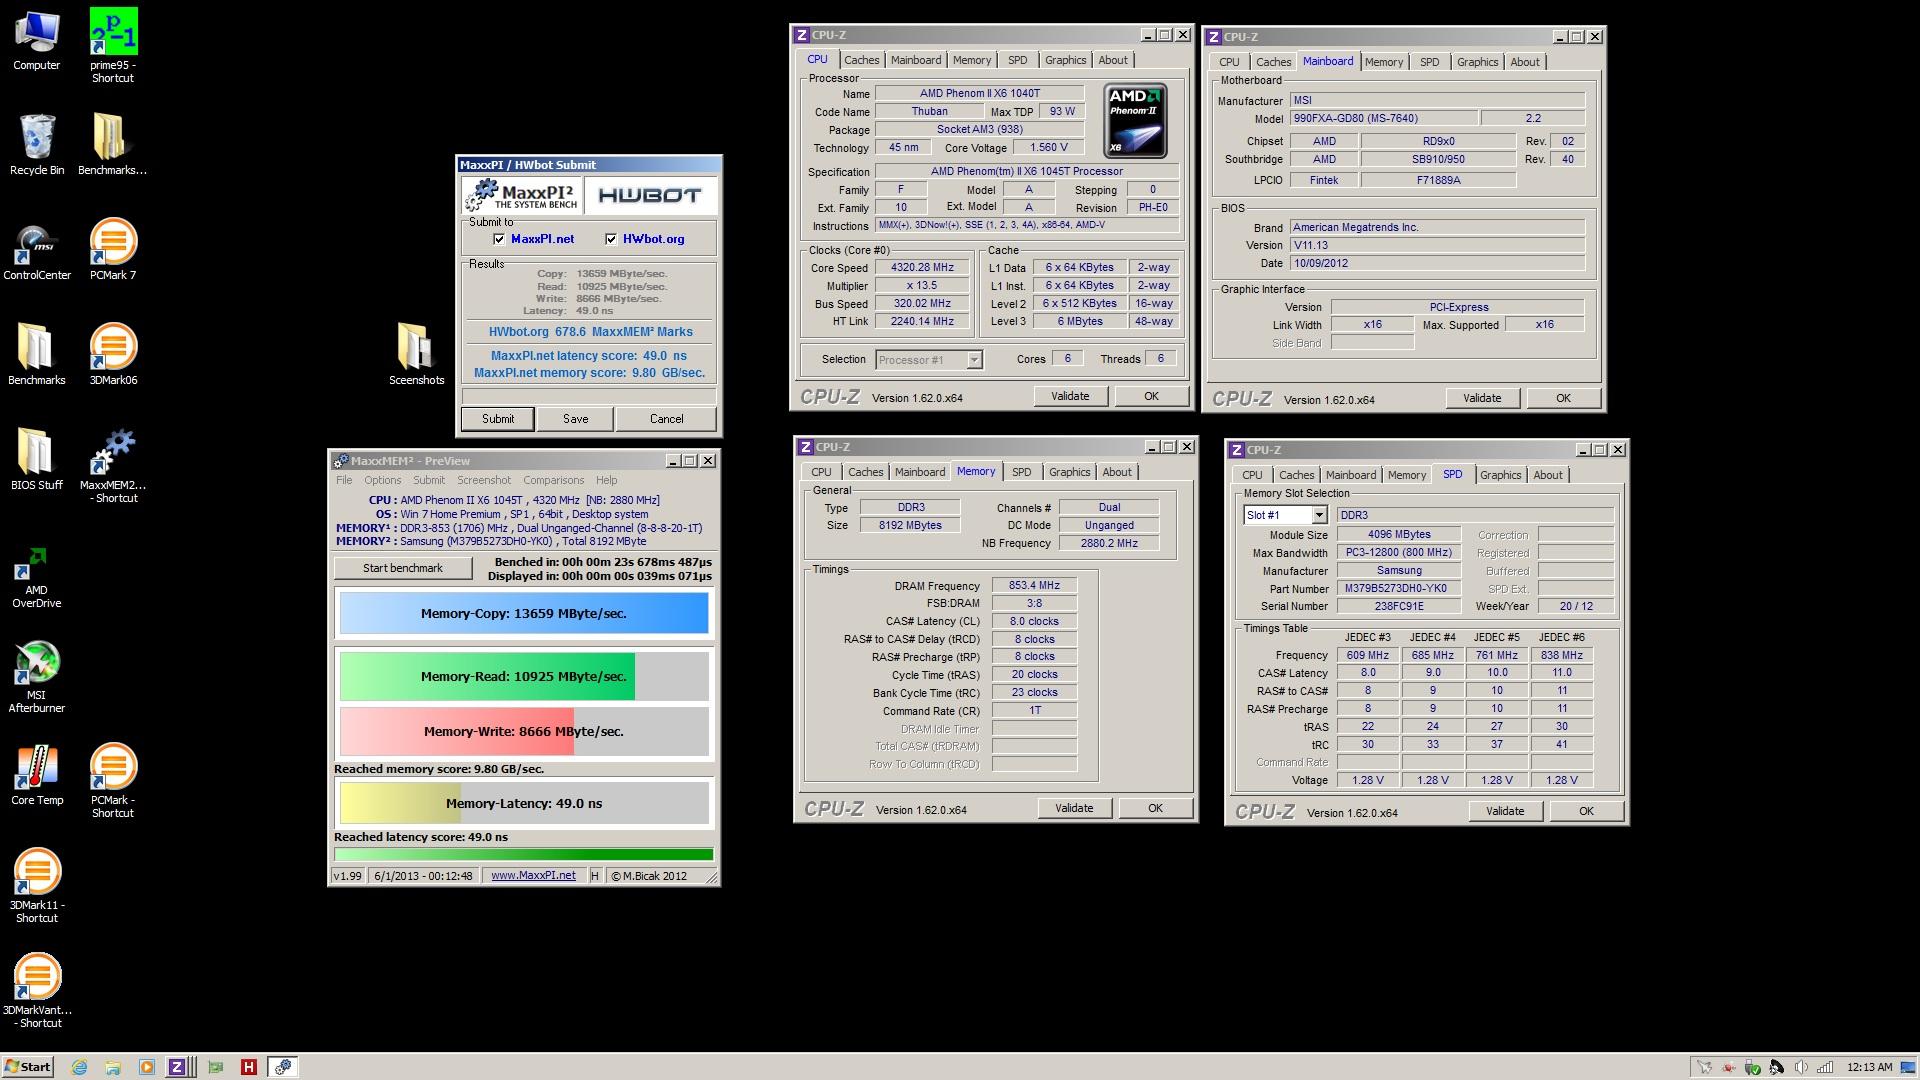Click the Memory-Read result bar

pos(524,676)
